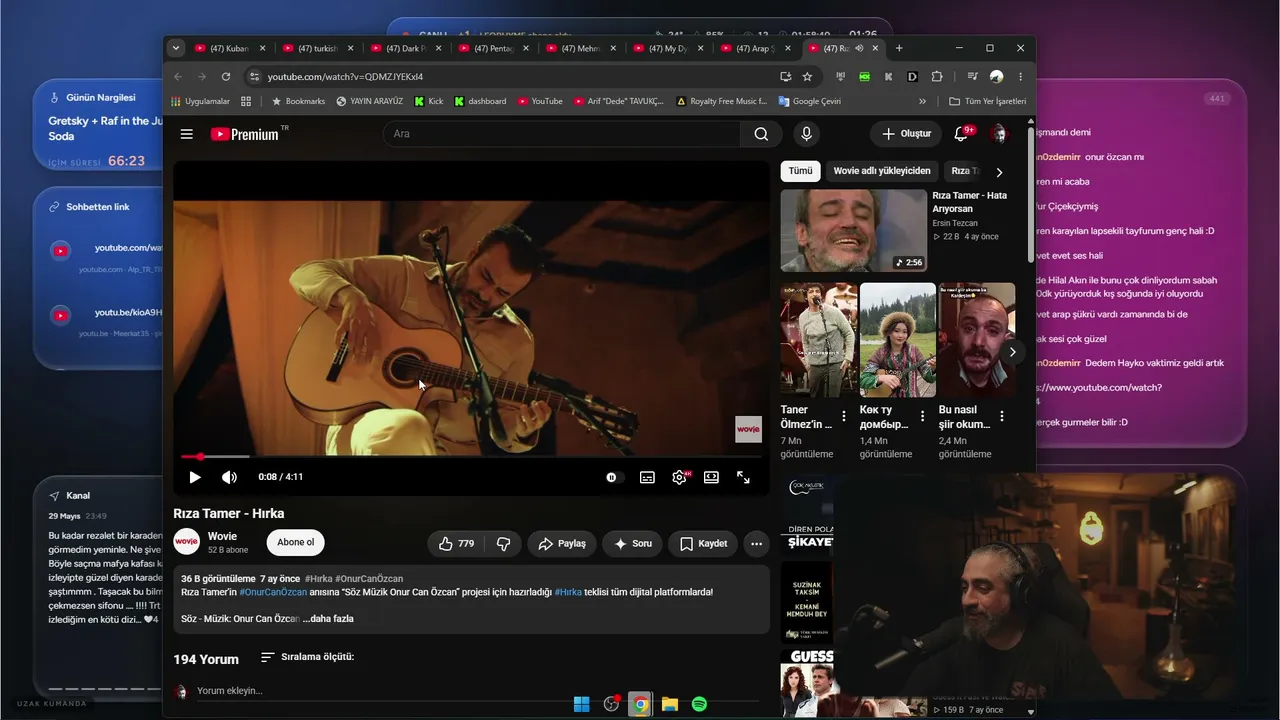Viewport: 1280px width, 720px height.
Task: Seek on the video progress bar
Action: tap(471, 456)
